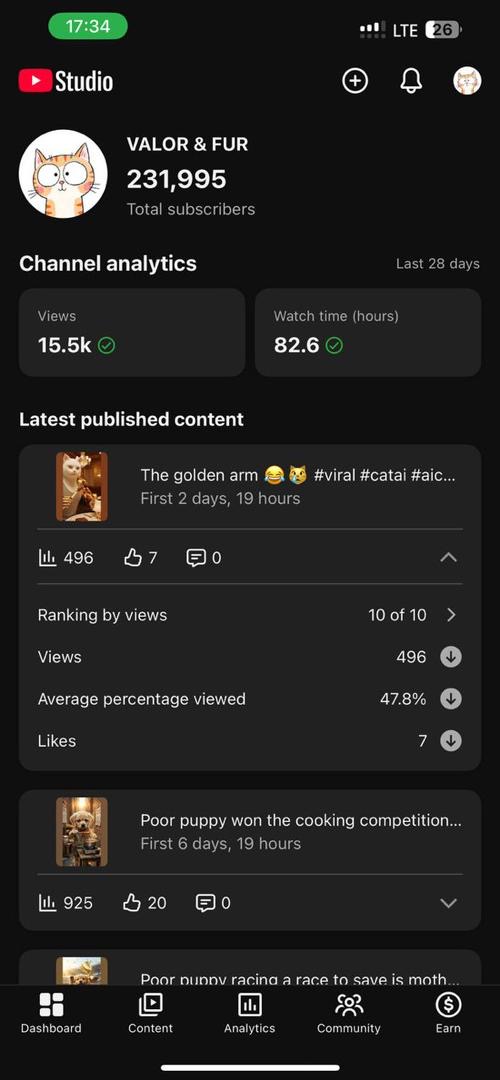Collapse the golden arm video stats

448,557
